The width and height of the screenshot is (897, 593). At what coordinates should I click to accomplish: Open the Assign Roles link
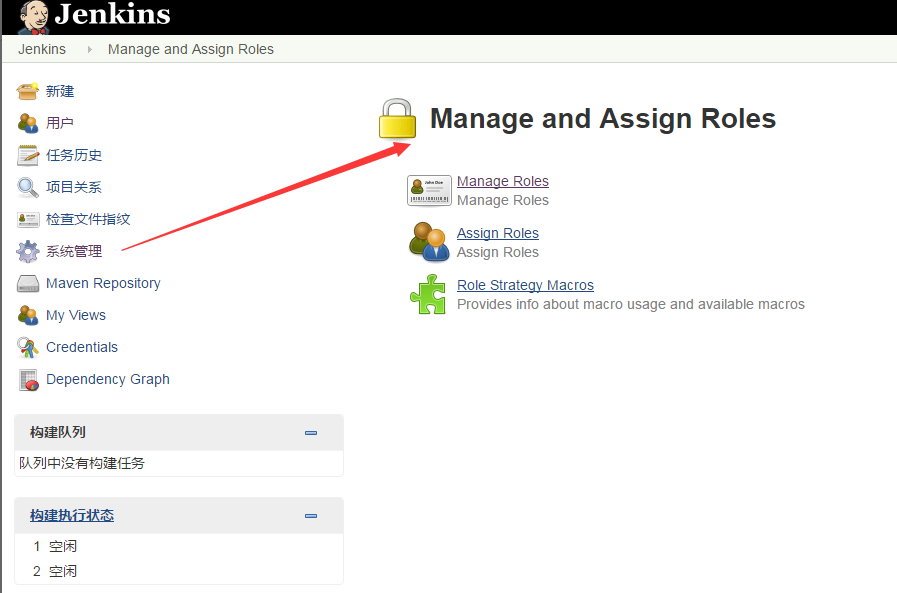[497, 233]
